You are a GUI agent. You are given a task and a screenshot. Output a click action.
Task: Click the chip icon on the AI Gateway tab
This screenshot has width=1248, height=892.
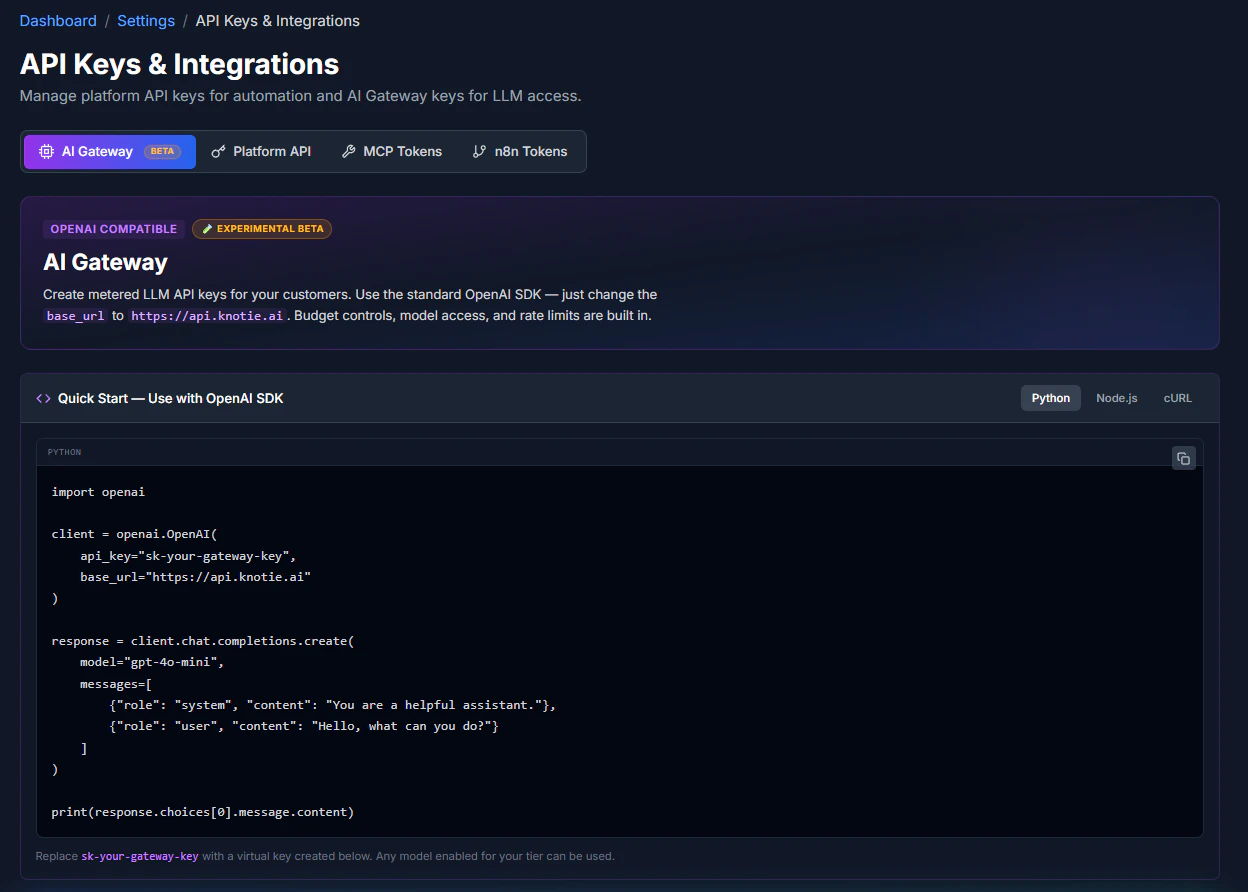[x=46, y=151]
